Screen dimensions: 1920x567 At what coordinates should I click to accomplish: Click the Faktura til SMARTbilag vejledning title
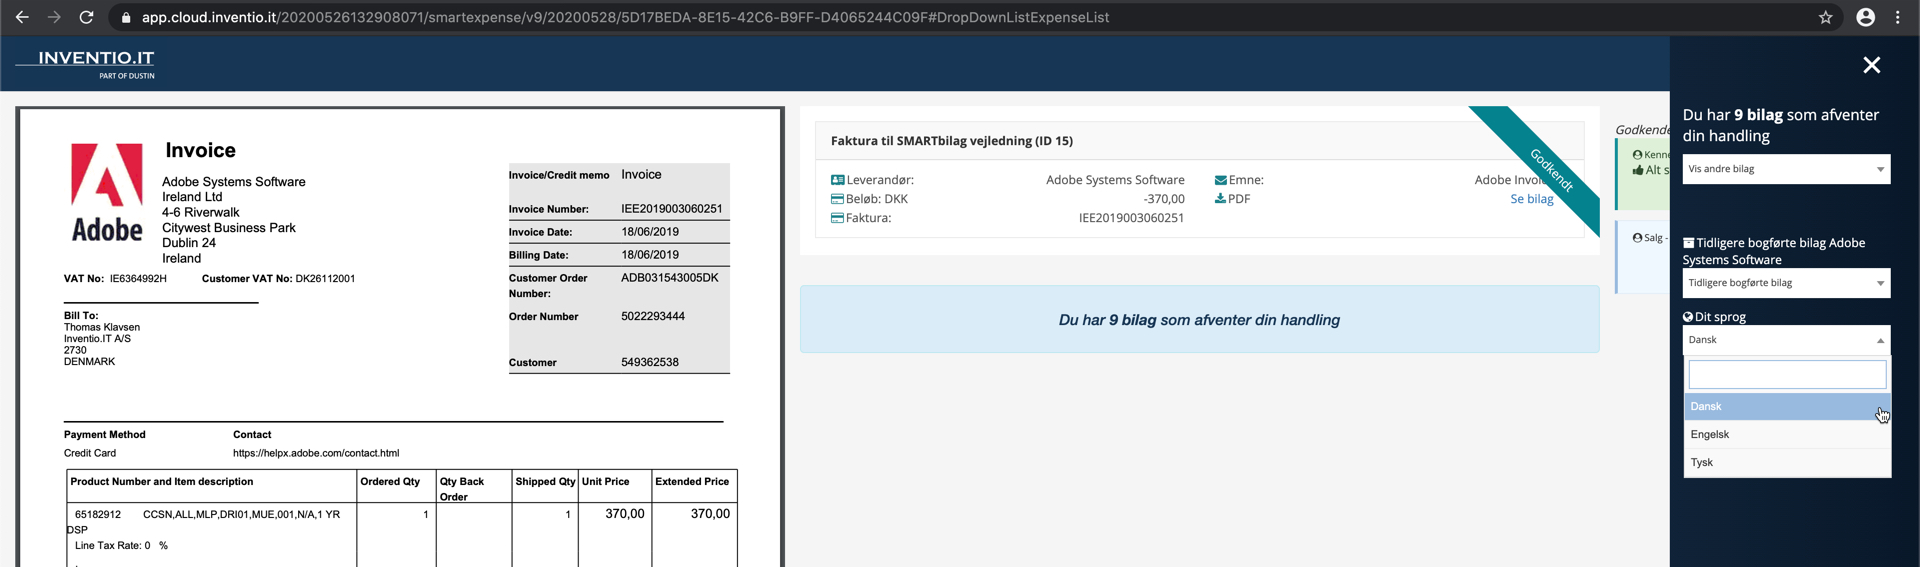pyautogui.click(x=951, y=141)
